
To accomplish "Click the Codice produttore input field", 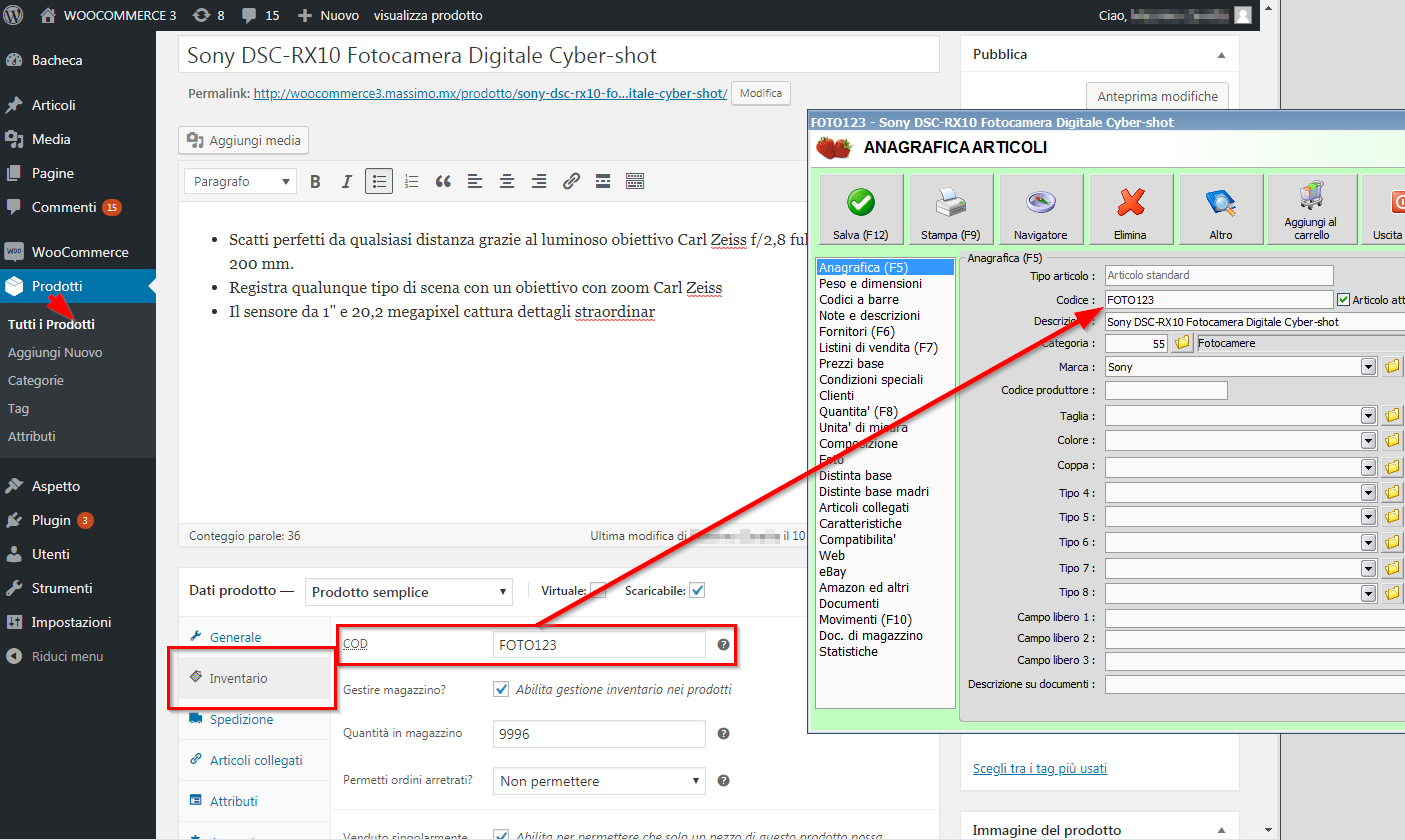I will tap(1166, 391).
